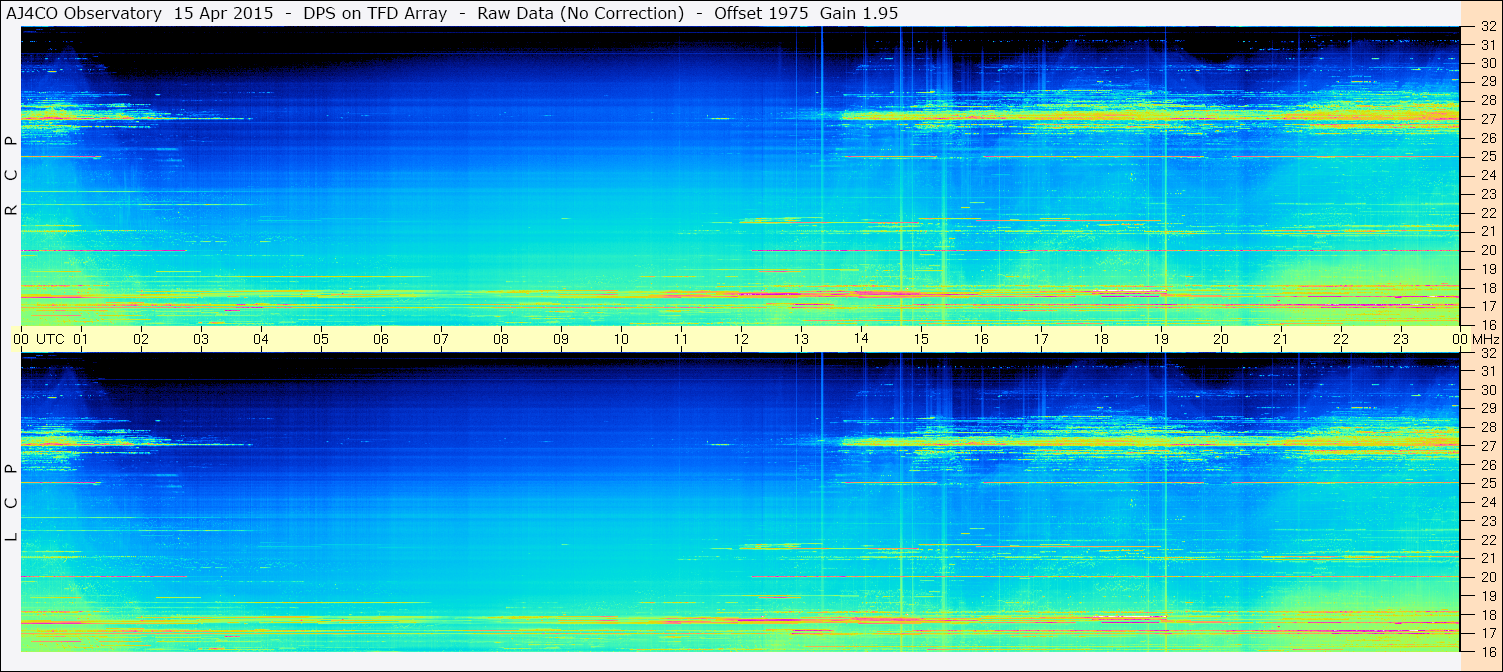Click the 17 hour label on time axis

[x=1041, y=339]
